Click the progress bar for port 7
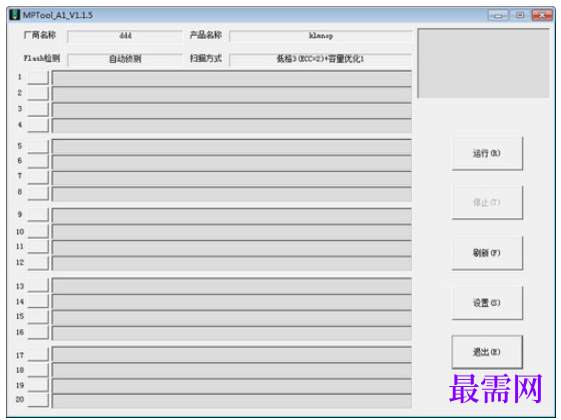561x420 pixels. (x=231, y=179)
